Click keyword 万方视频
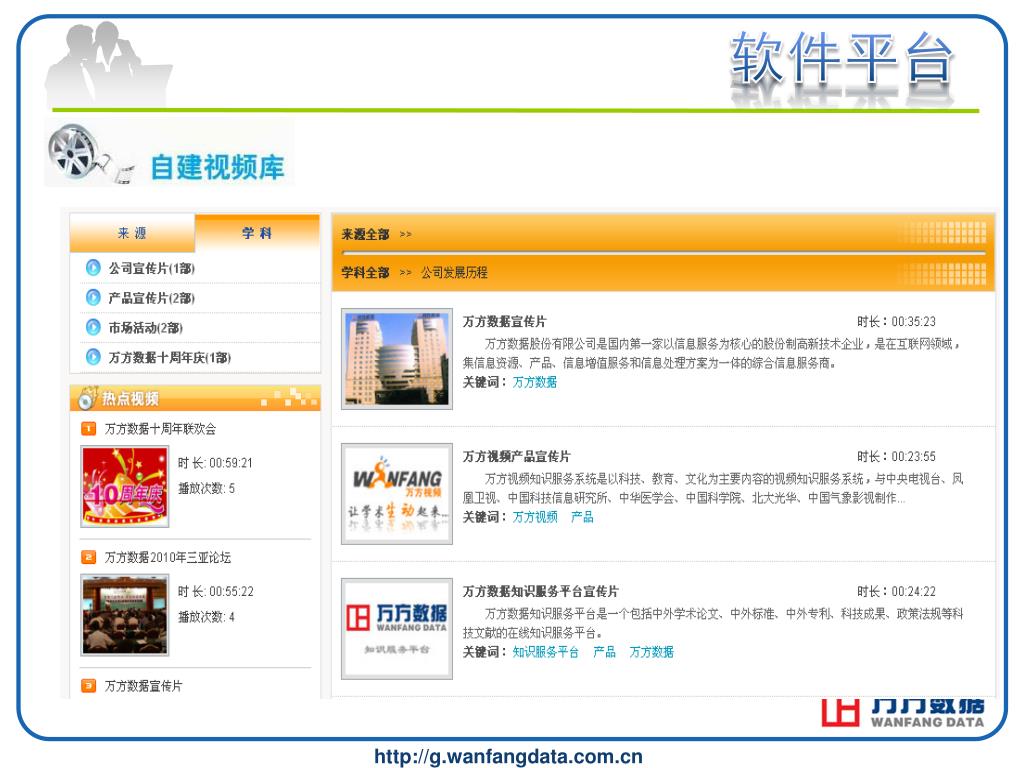The width and height of the screenshot is (1024, 768). (x=535, y=517)
